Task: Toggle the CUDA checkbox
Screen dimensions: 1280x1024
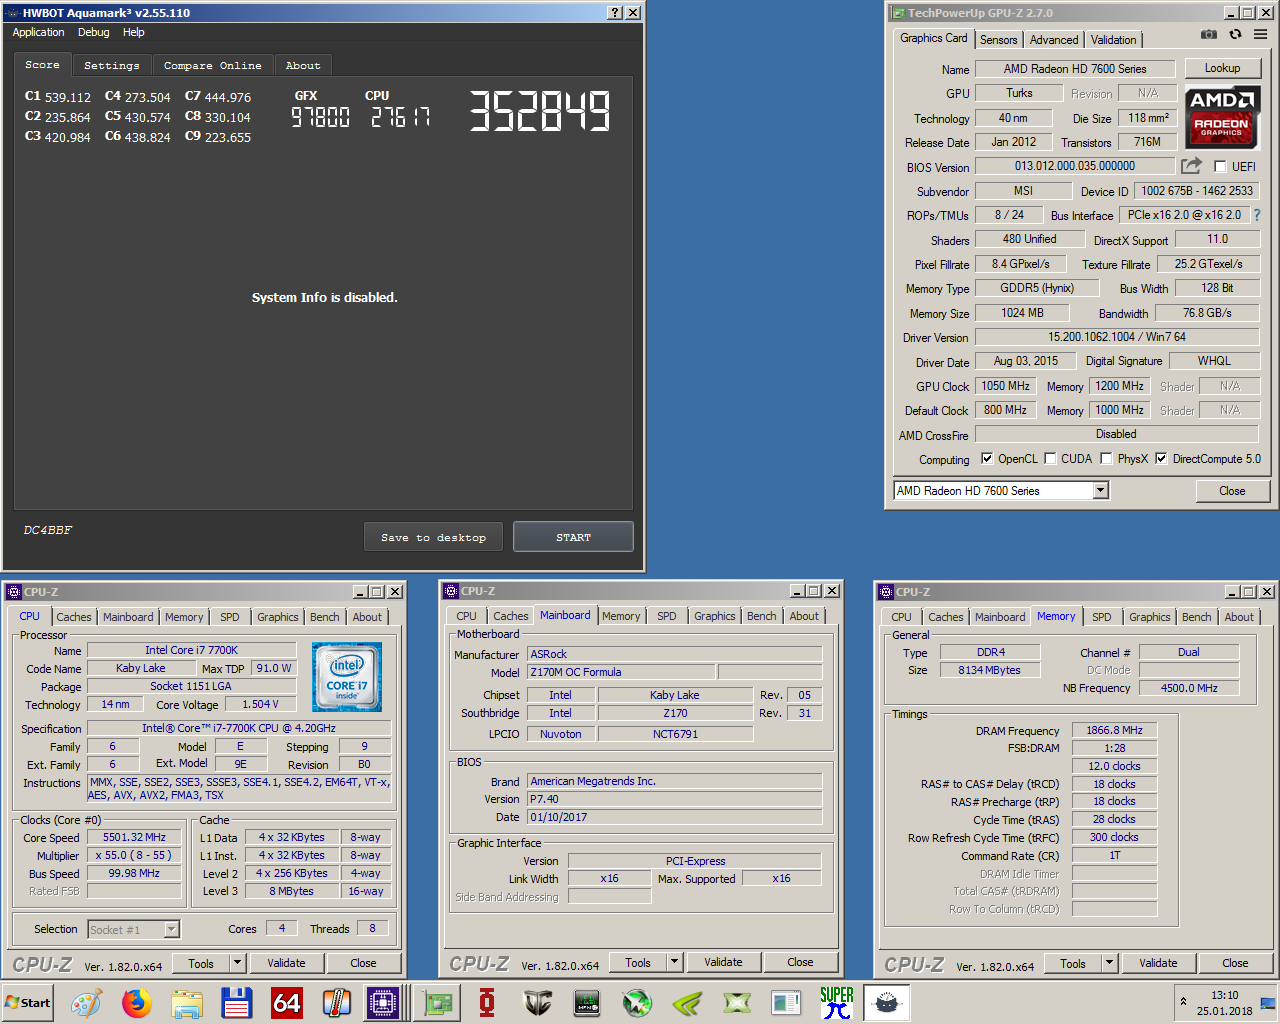Action: click(x=1050, y=459)
